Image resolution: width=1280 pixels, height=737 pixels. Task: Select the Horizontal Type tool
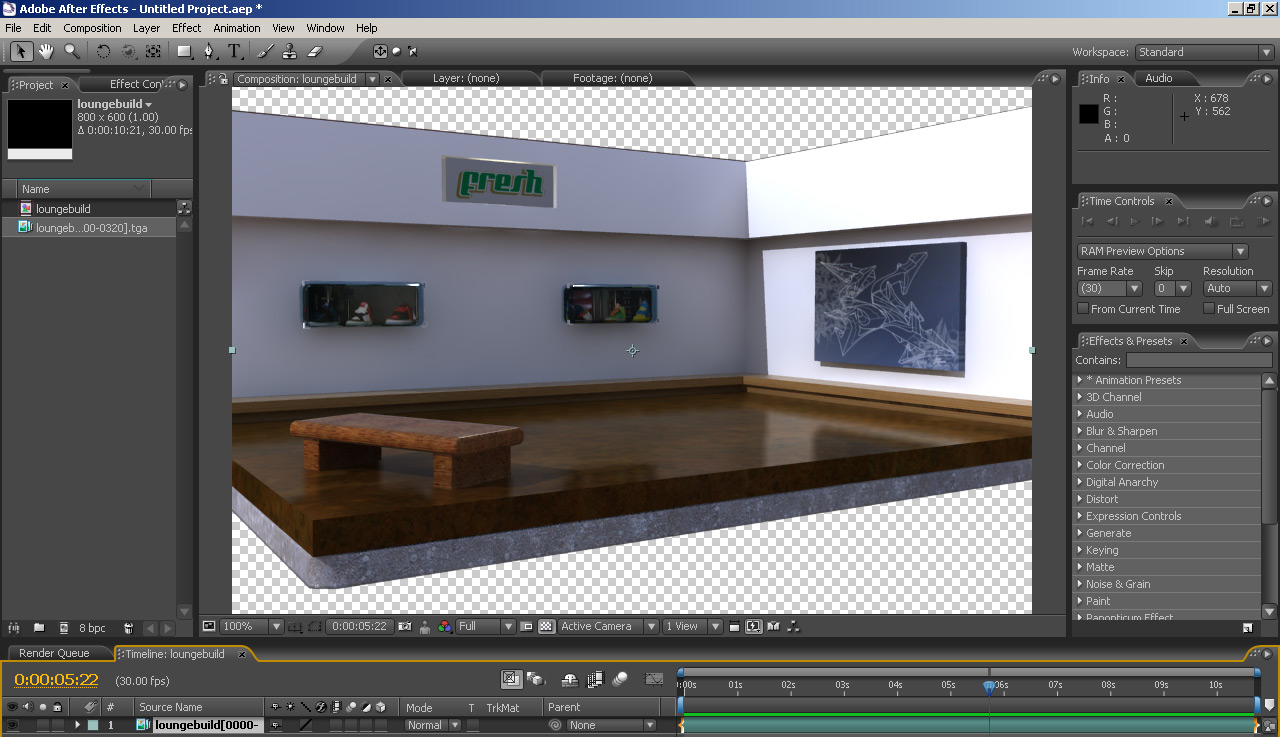[234, 51]
